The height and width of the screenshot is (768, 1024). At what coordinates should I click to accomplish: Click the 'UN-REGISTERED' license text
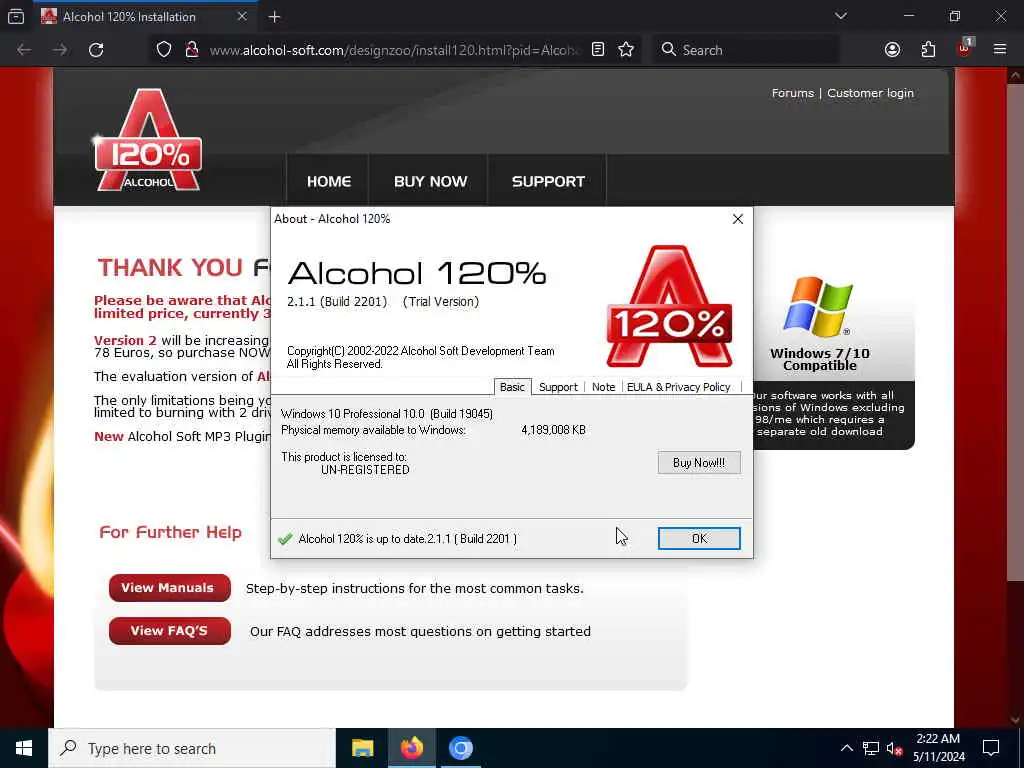point(365,470)
